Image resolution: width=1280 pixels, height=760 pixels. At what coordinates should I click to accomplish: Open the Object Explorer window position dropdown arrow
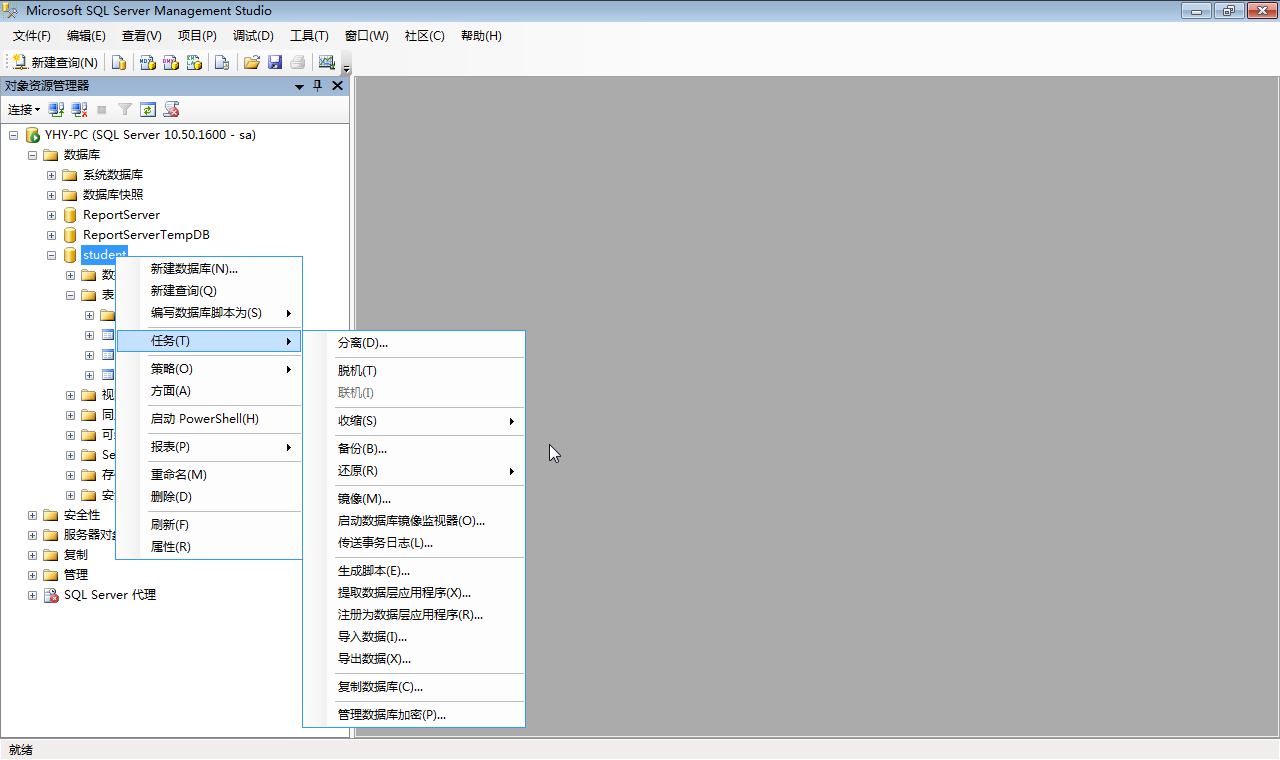[299, 87]
